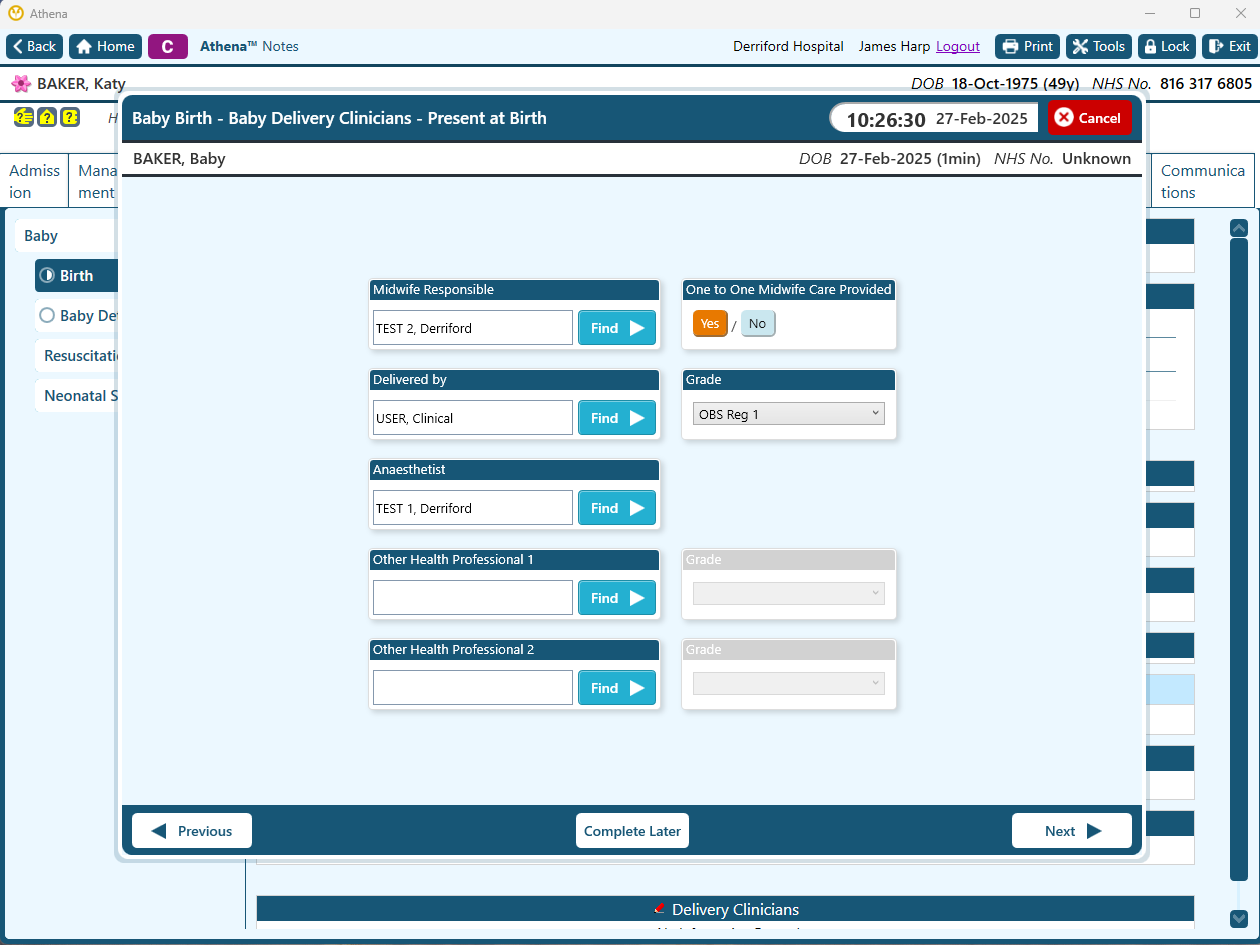Click the scrollbar up arrow
The image size is (1260, 945).
coord(1239,228)
